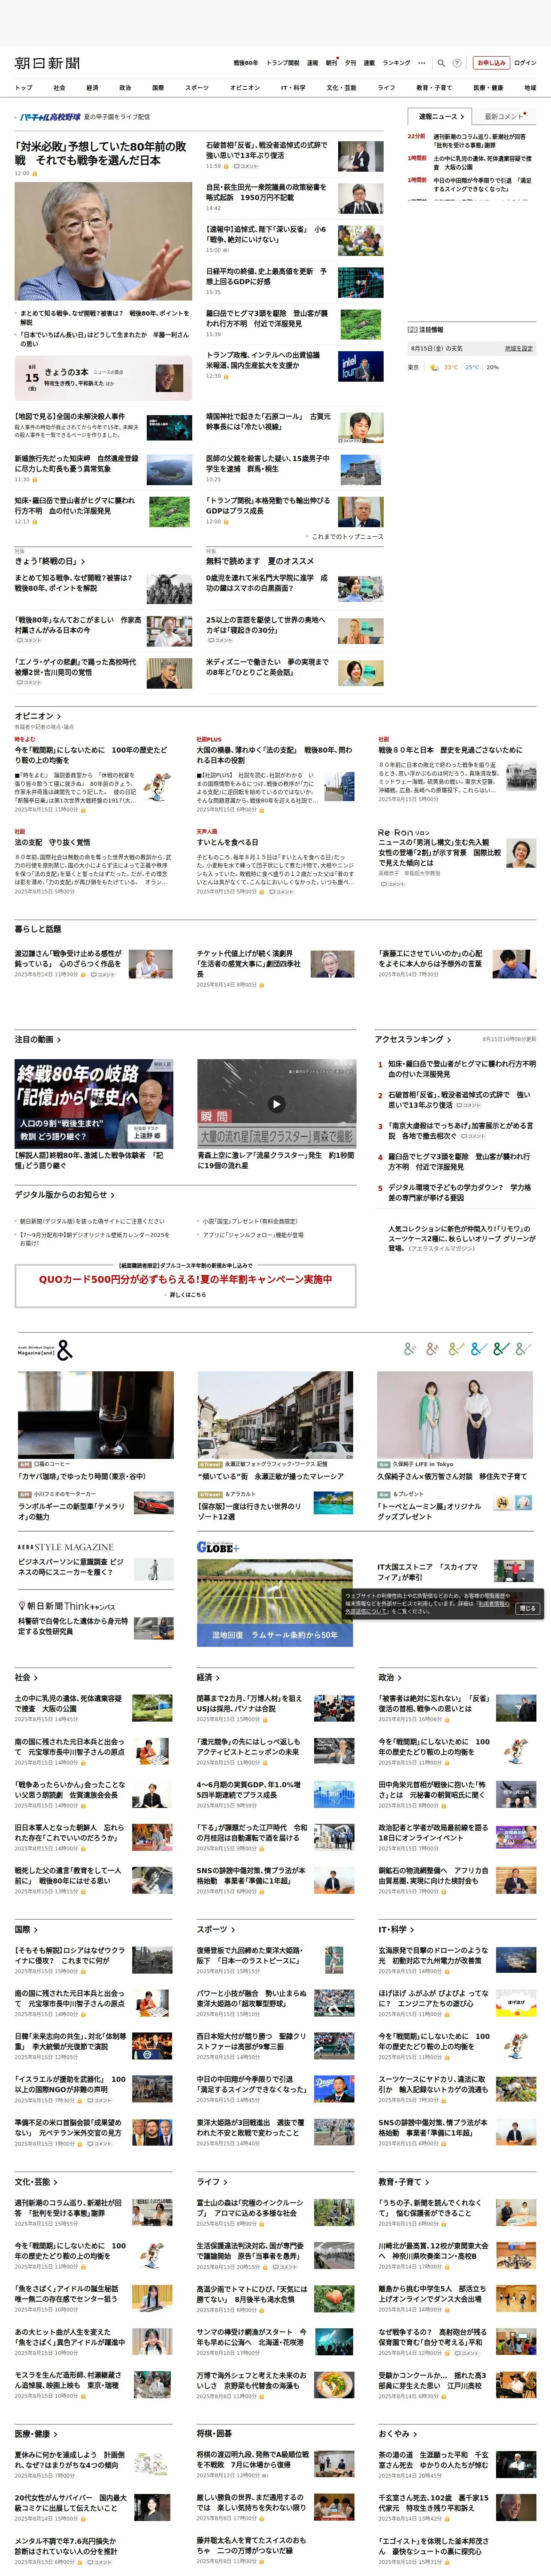Open the three-dots more menu in header
The width and height of the screenshot is (551, 2576).
tap(422, 63)
